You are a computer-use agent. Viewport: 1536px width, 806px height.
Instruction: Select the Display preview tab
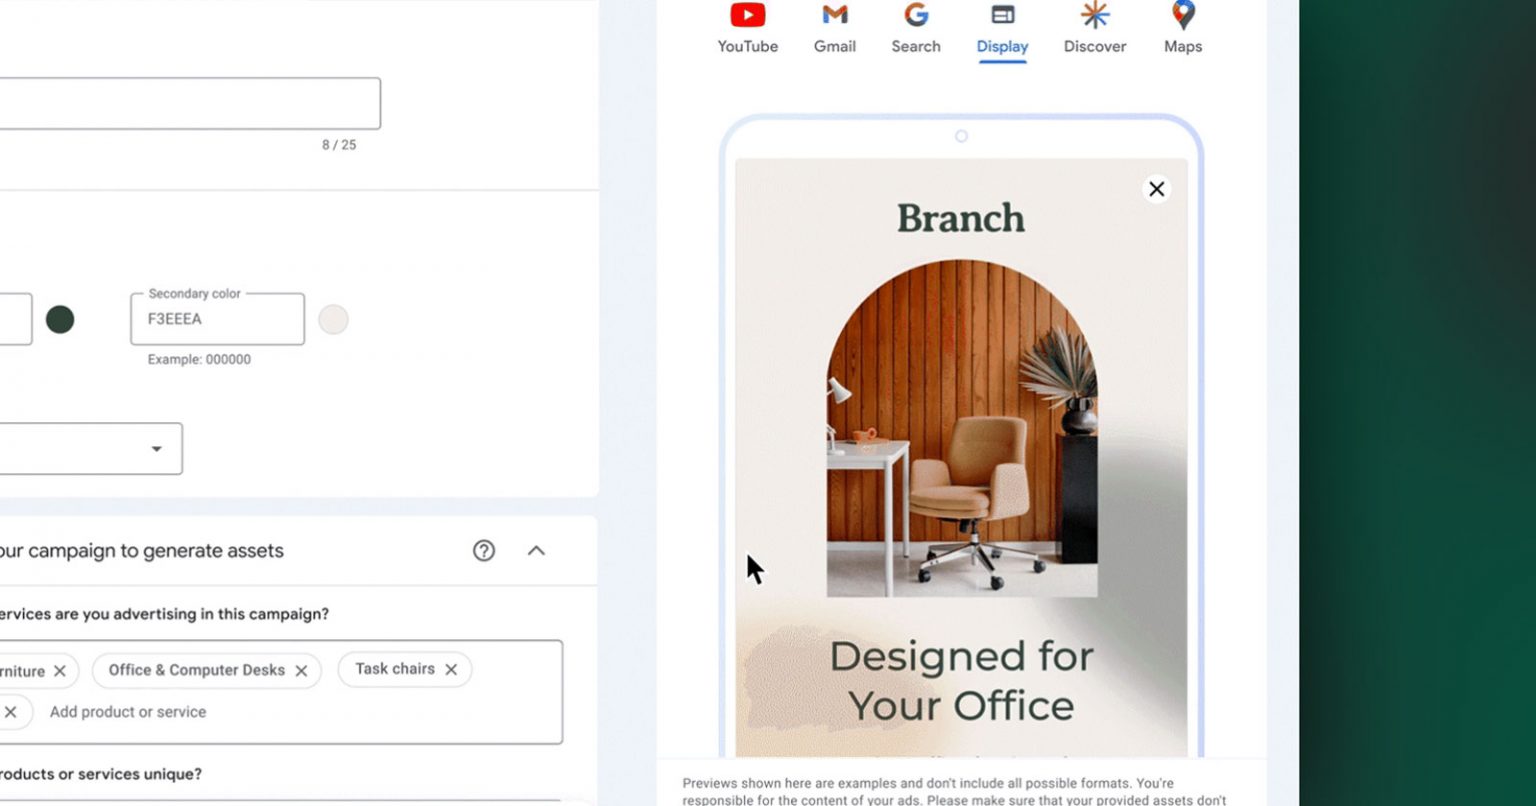[1002, 30]
